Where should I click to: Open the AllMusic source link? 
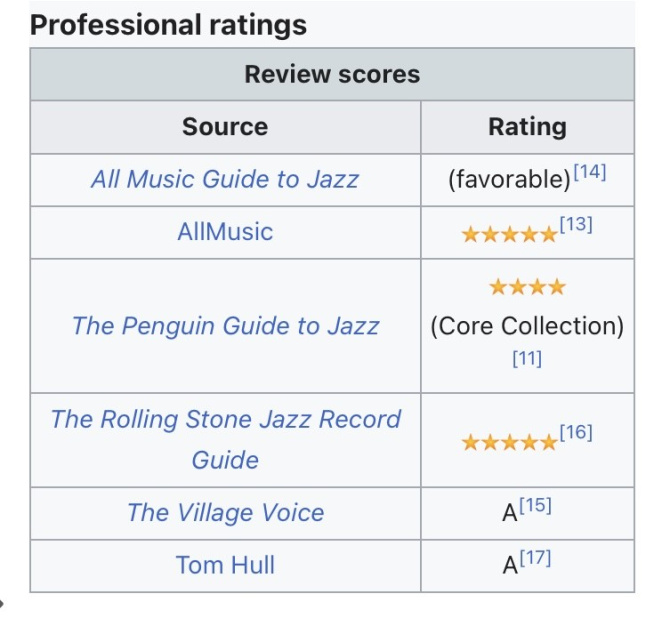[224, 232]
